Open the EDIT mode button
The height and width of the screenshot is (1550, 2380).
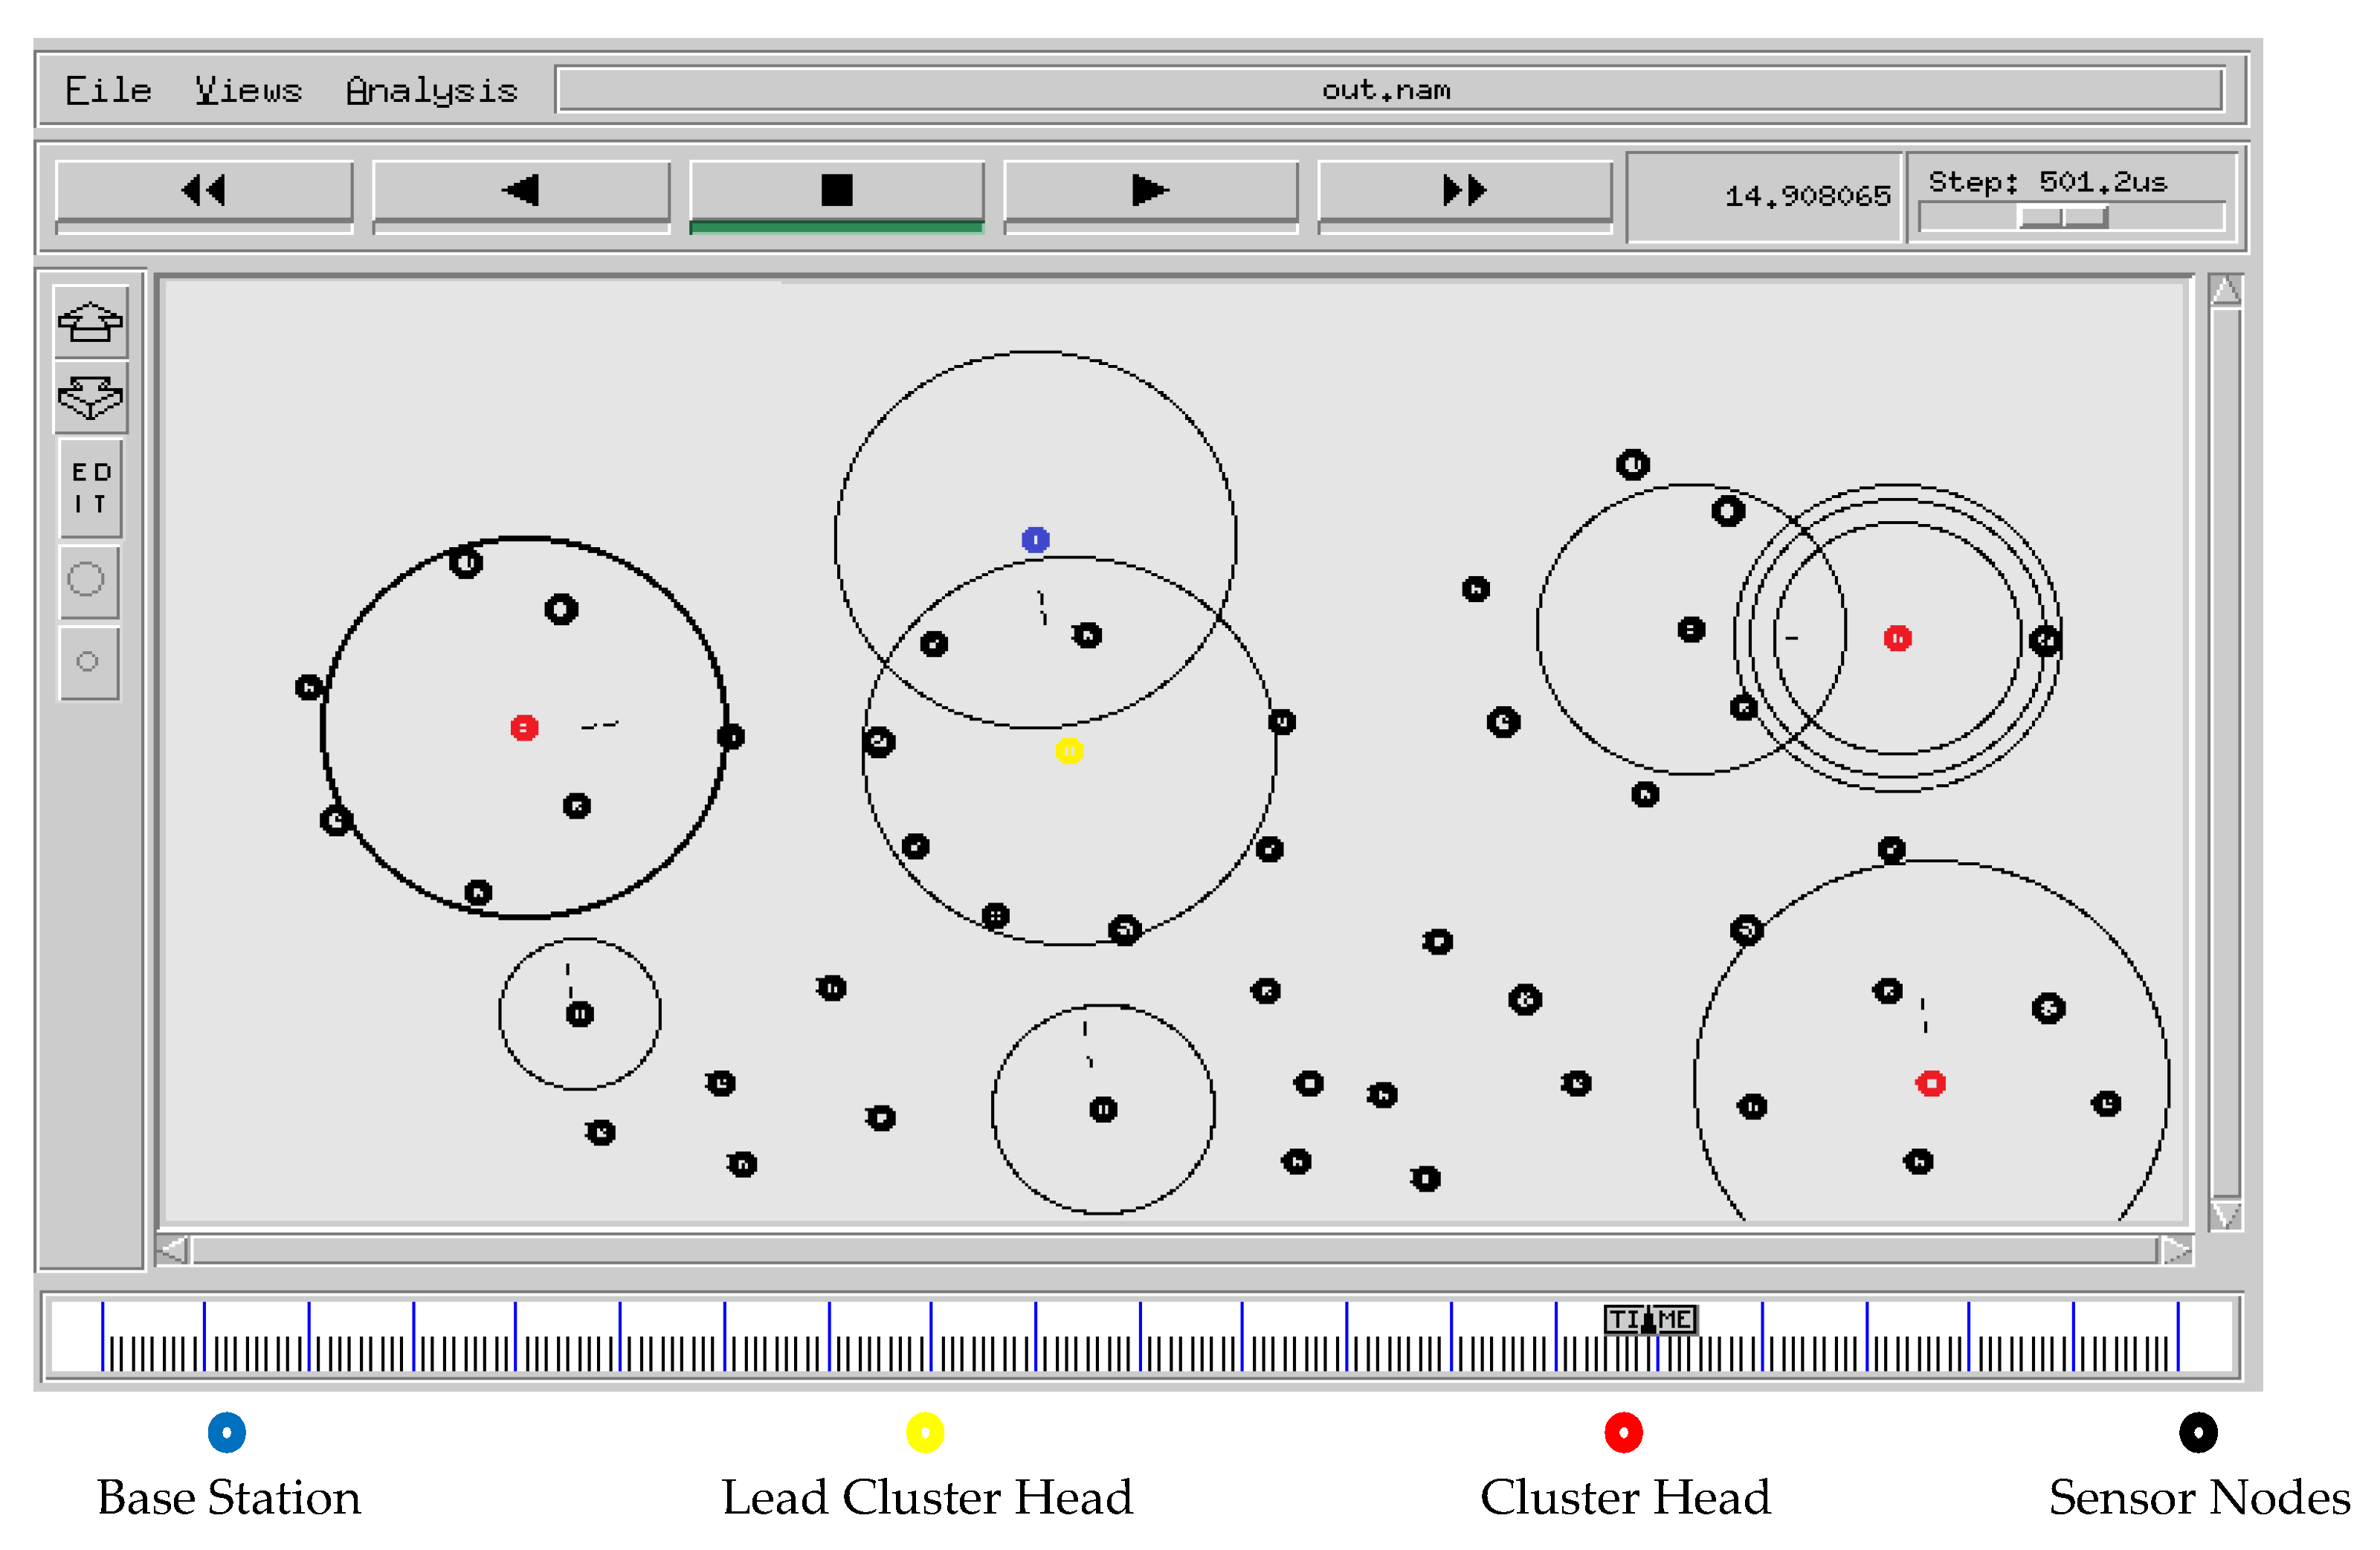(90, 488)
